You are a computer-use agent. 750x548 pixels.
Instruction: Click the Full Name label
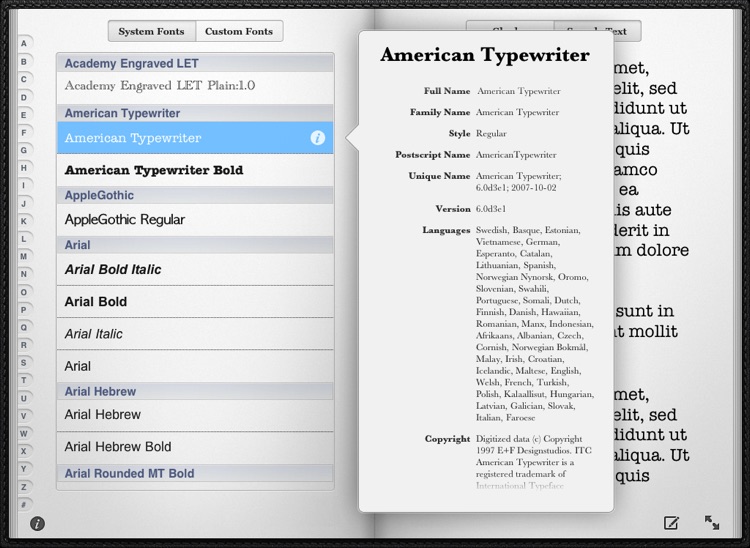pyautogui.click(x=447, y=91)
